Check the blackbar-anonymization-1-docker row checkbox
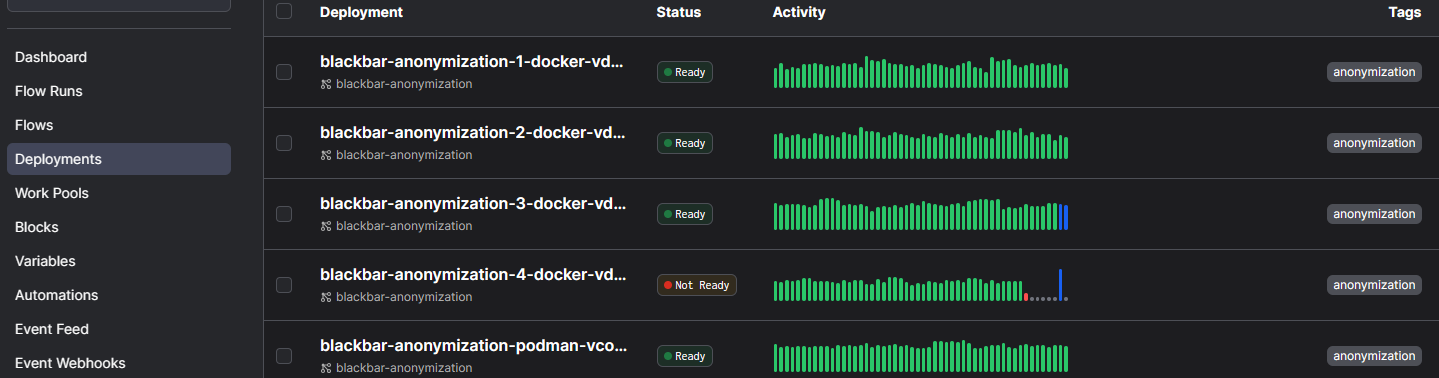 (x=284, y=72)
